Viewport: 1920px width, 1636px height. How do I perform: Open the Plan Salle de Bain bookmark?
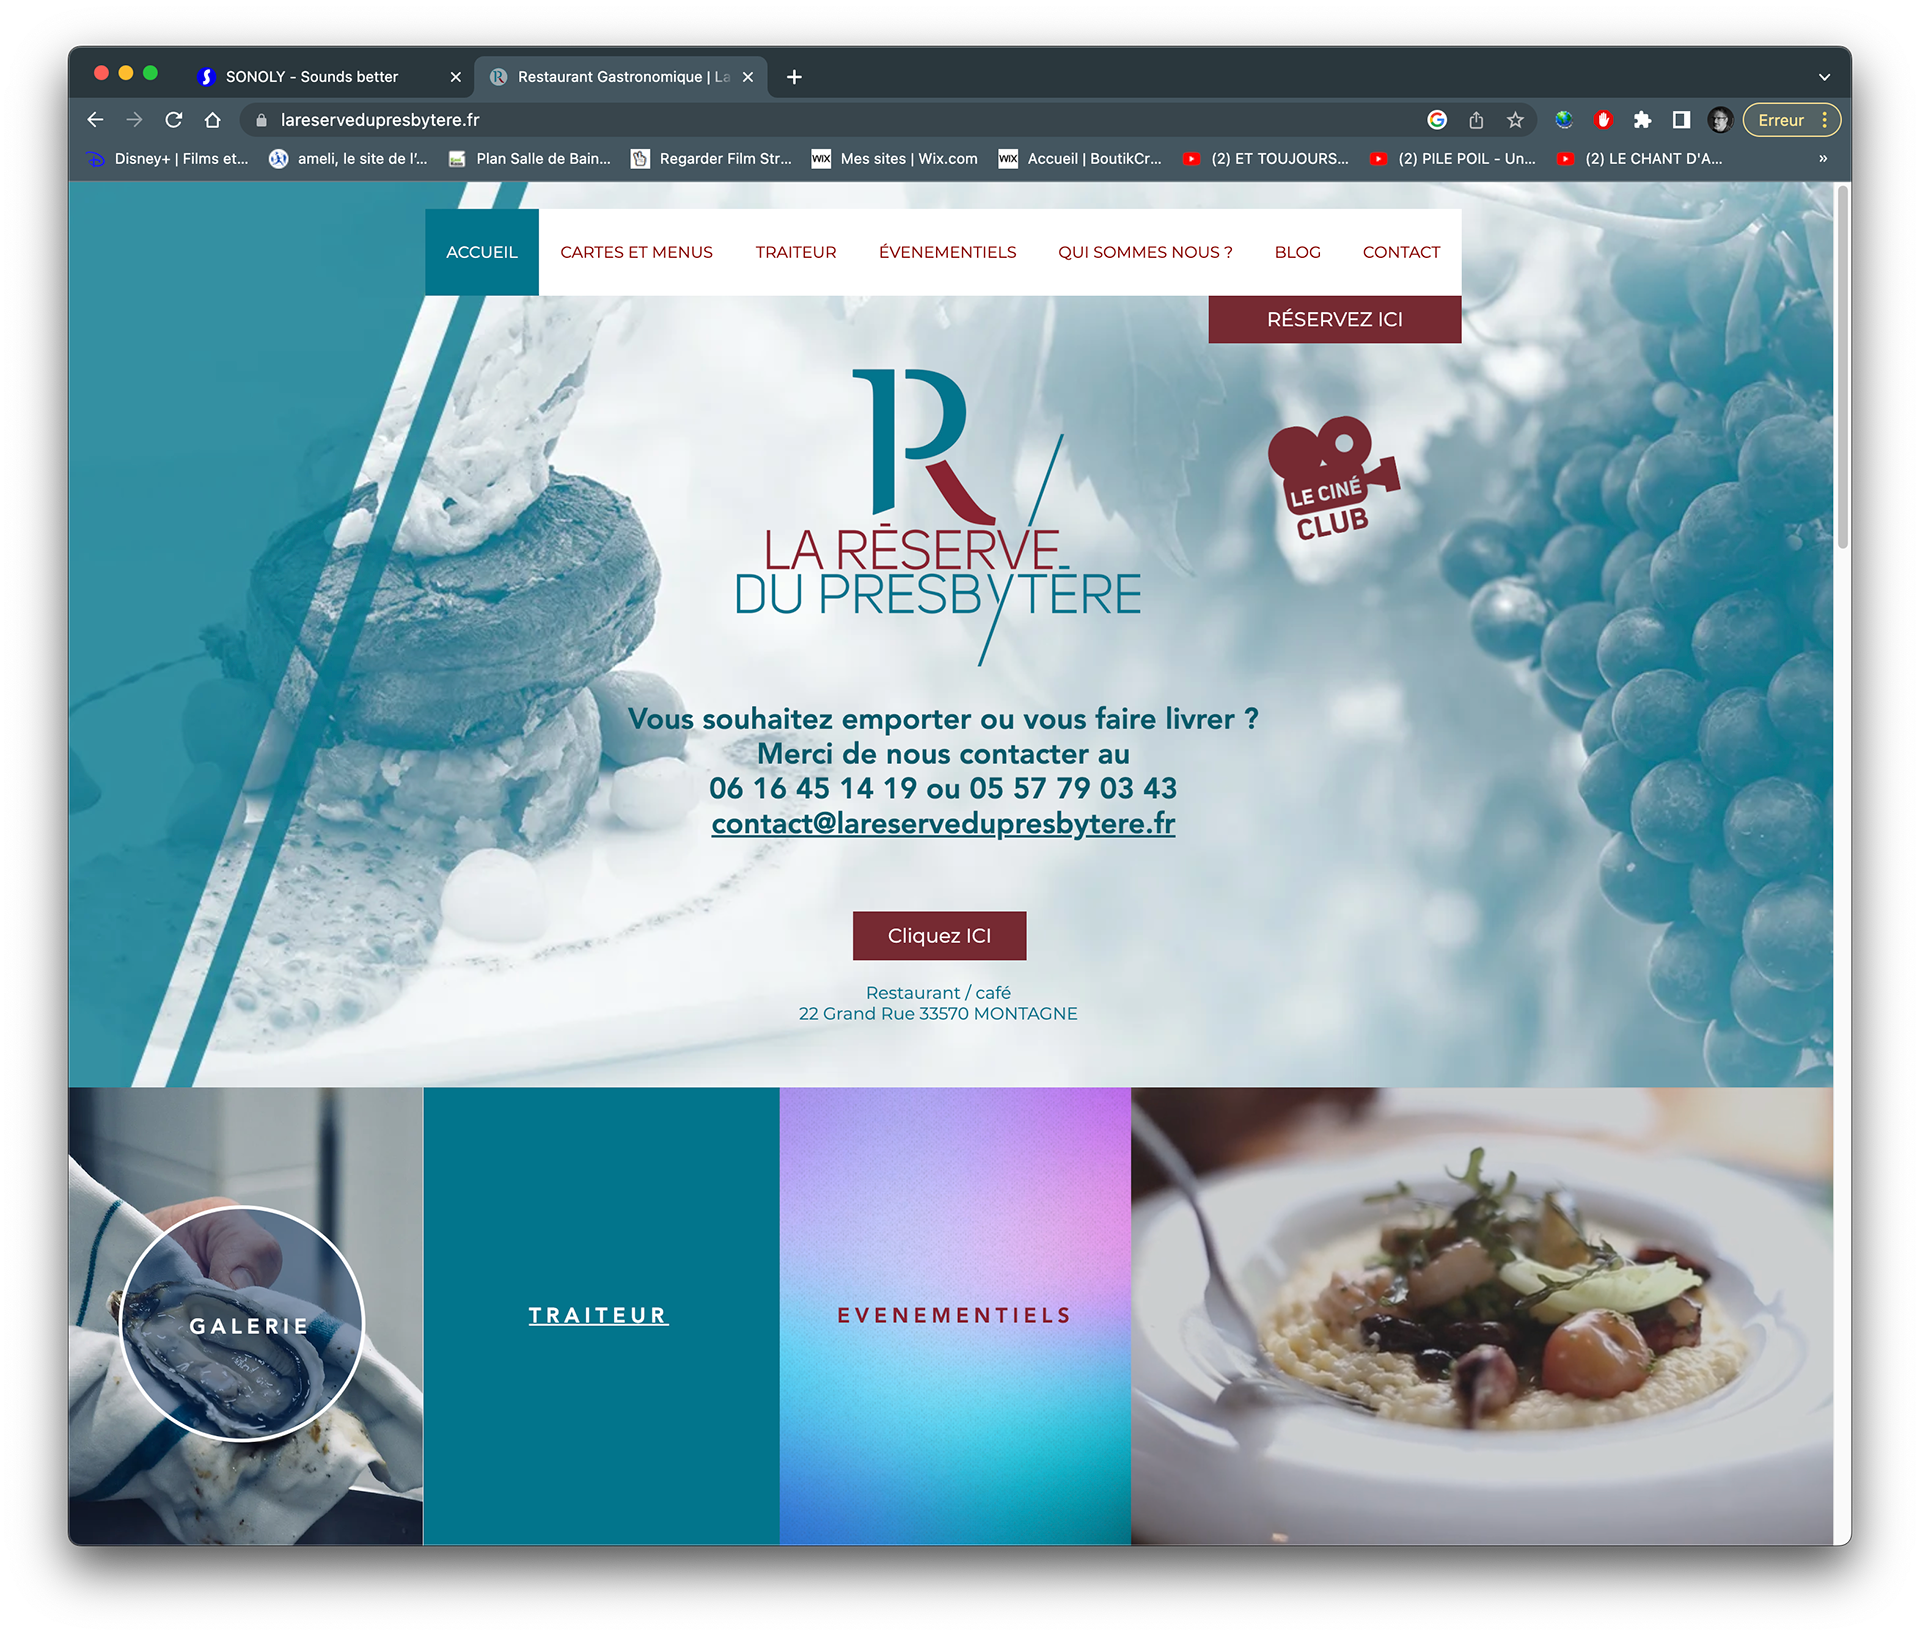tap(529, 159)
